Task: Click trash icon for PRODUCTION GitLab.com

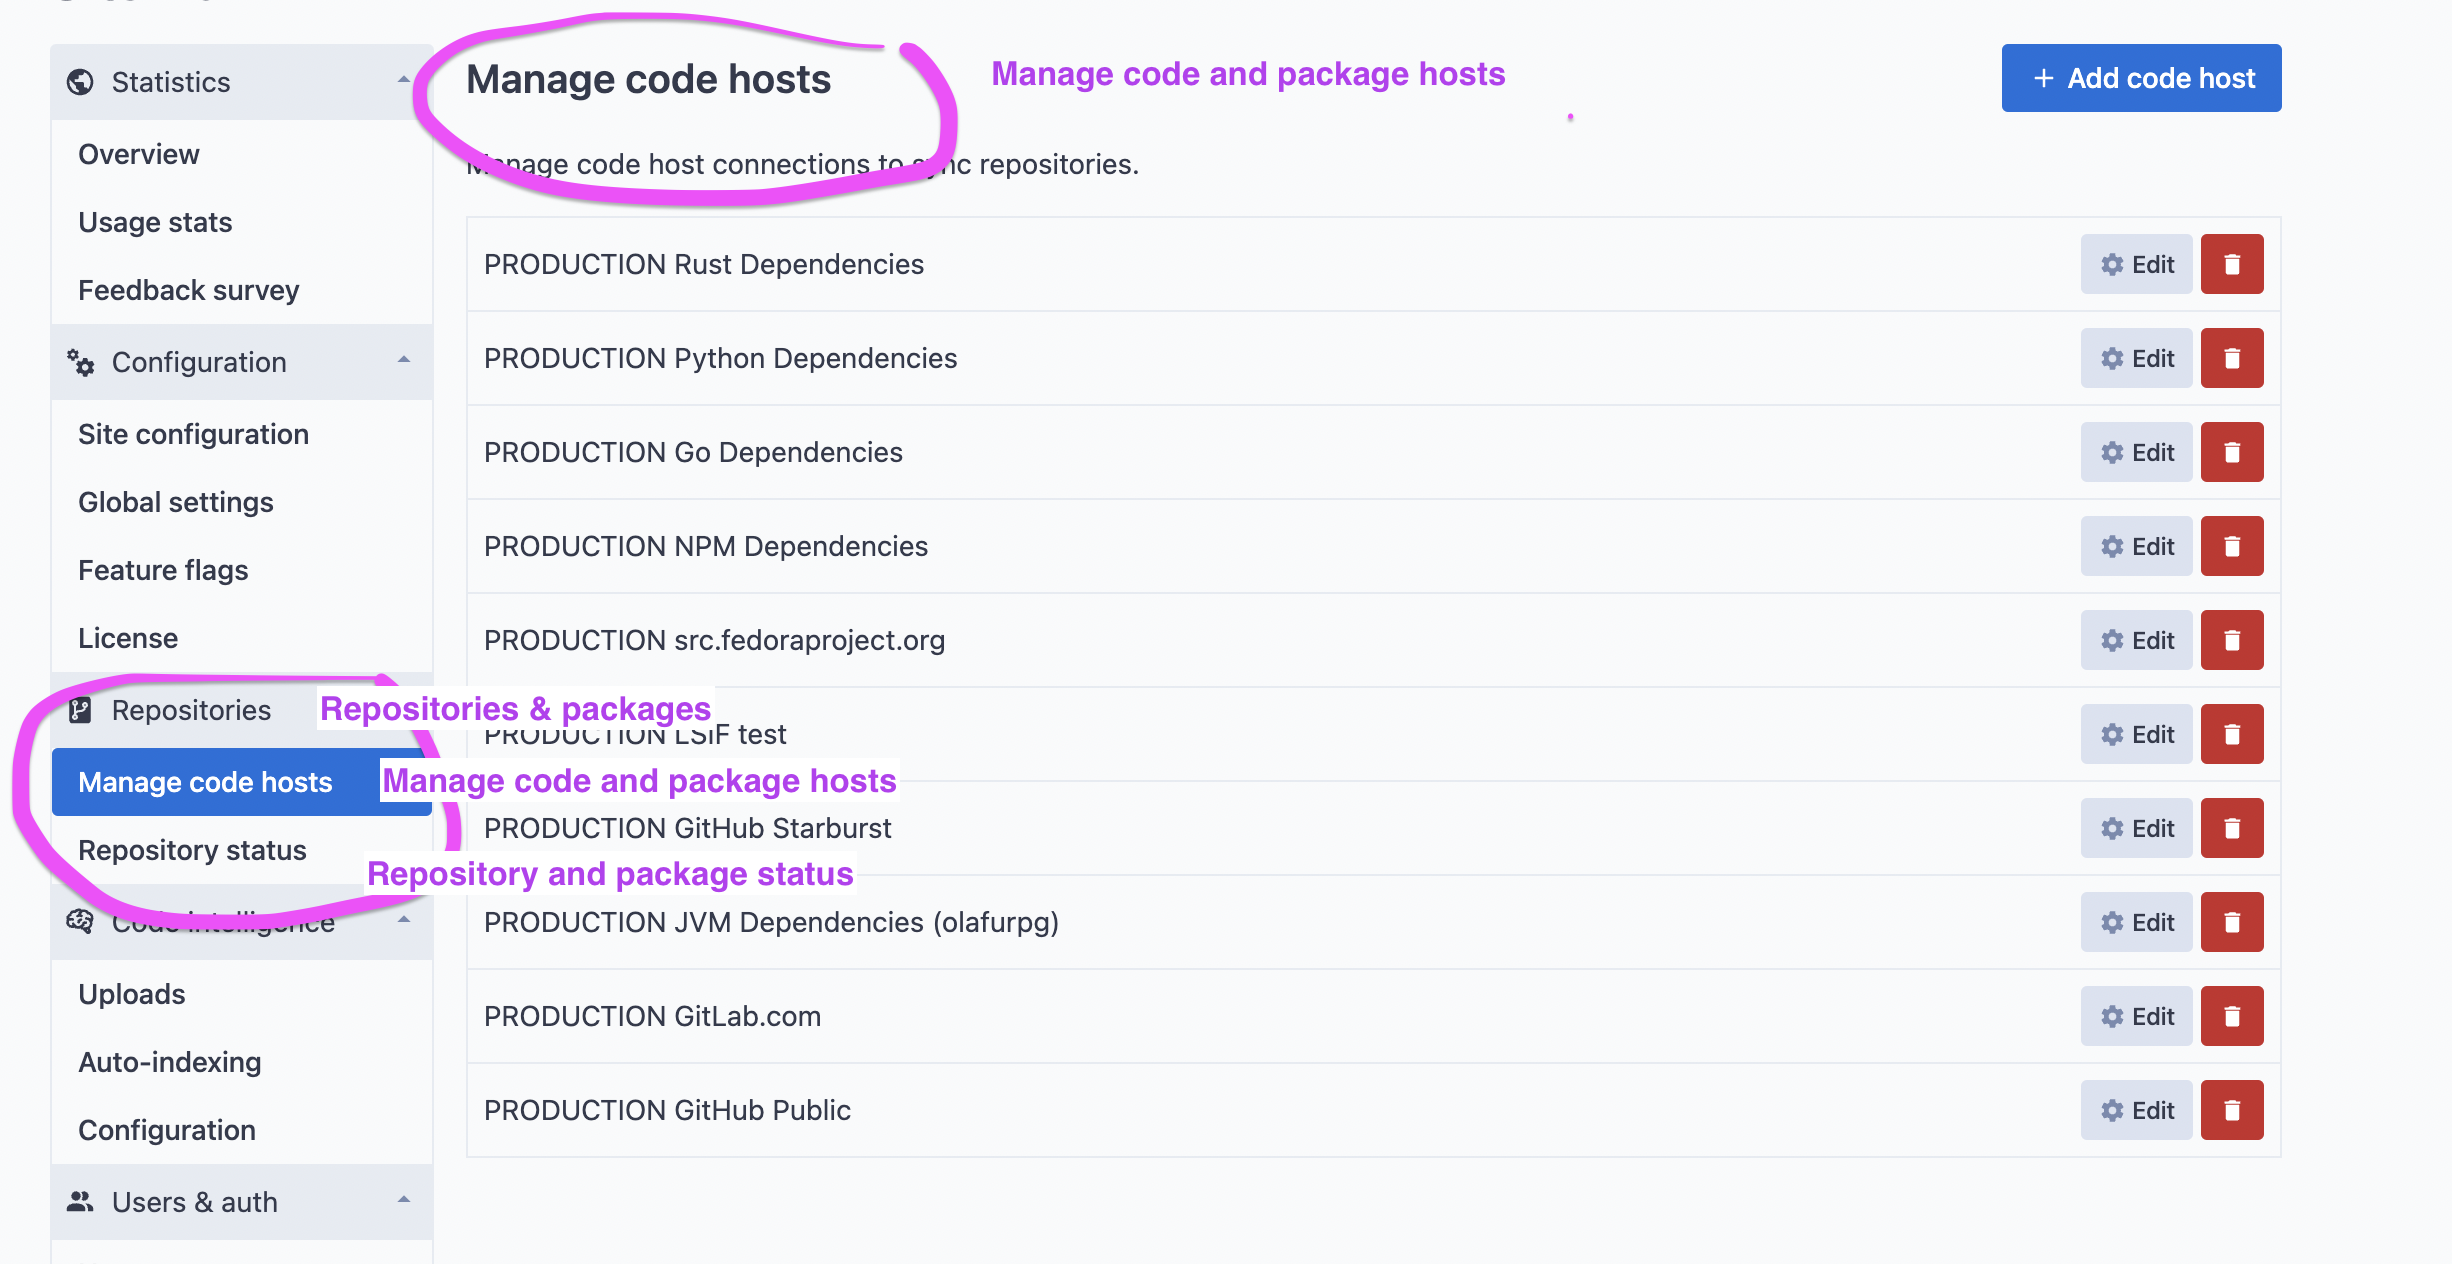Action: (x=2231, y=1016)
